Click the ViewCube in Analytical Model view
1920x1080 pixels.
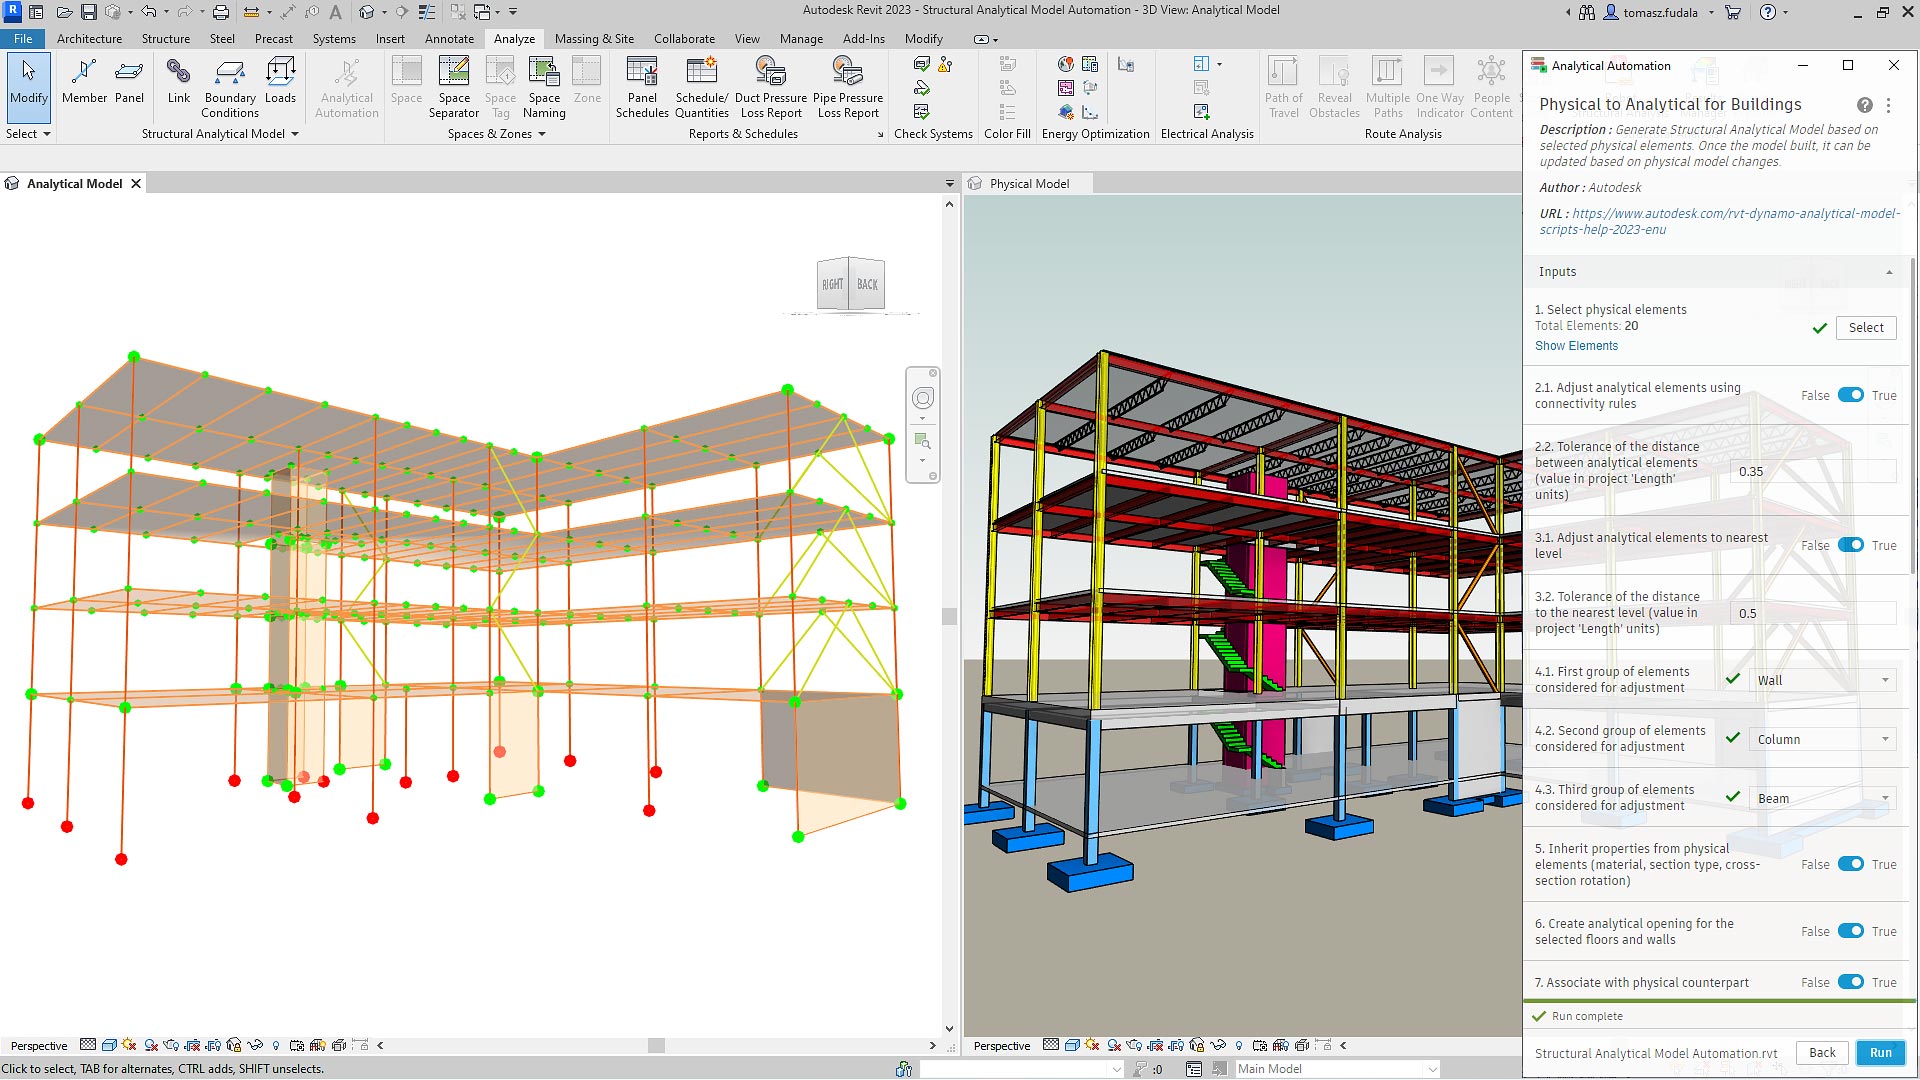pyautogui.click(x=851, y=285)
